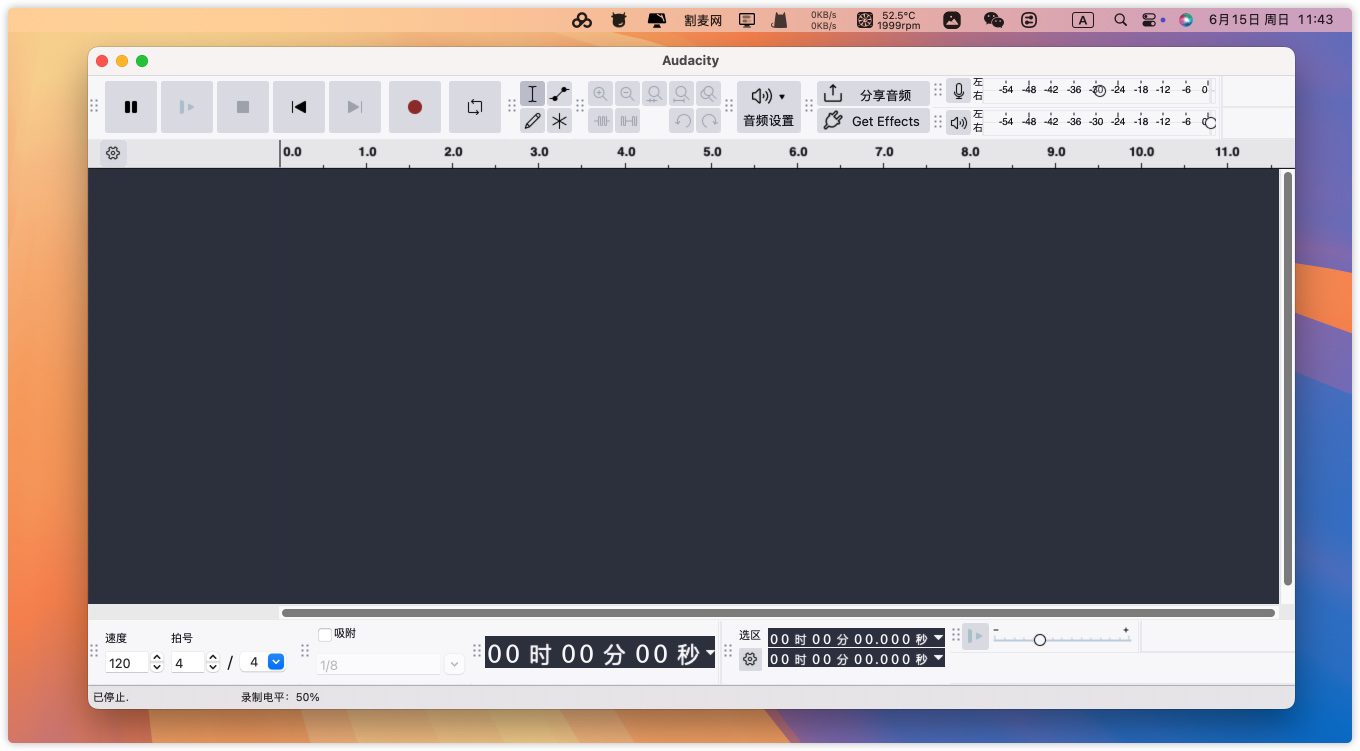This screenshot has height=751, width=1360.
Task: Click the Zoom In magnifier
Action: (600, 94)
